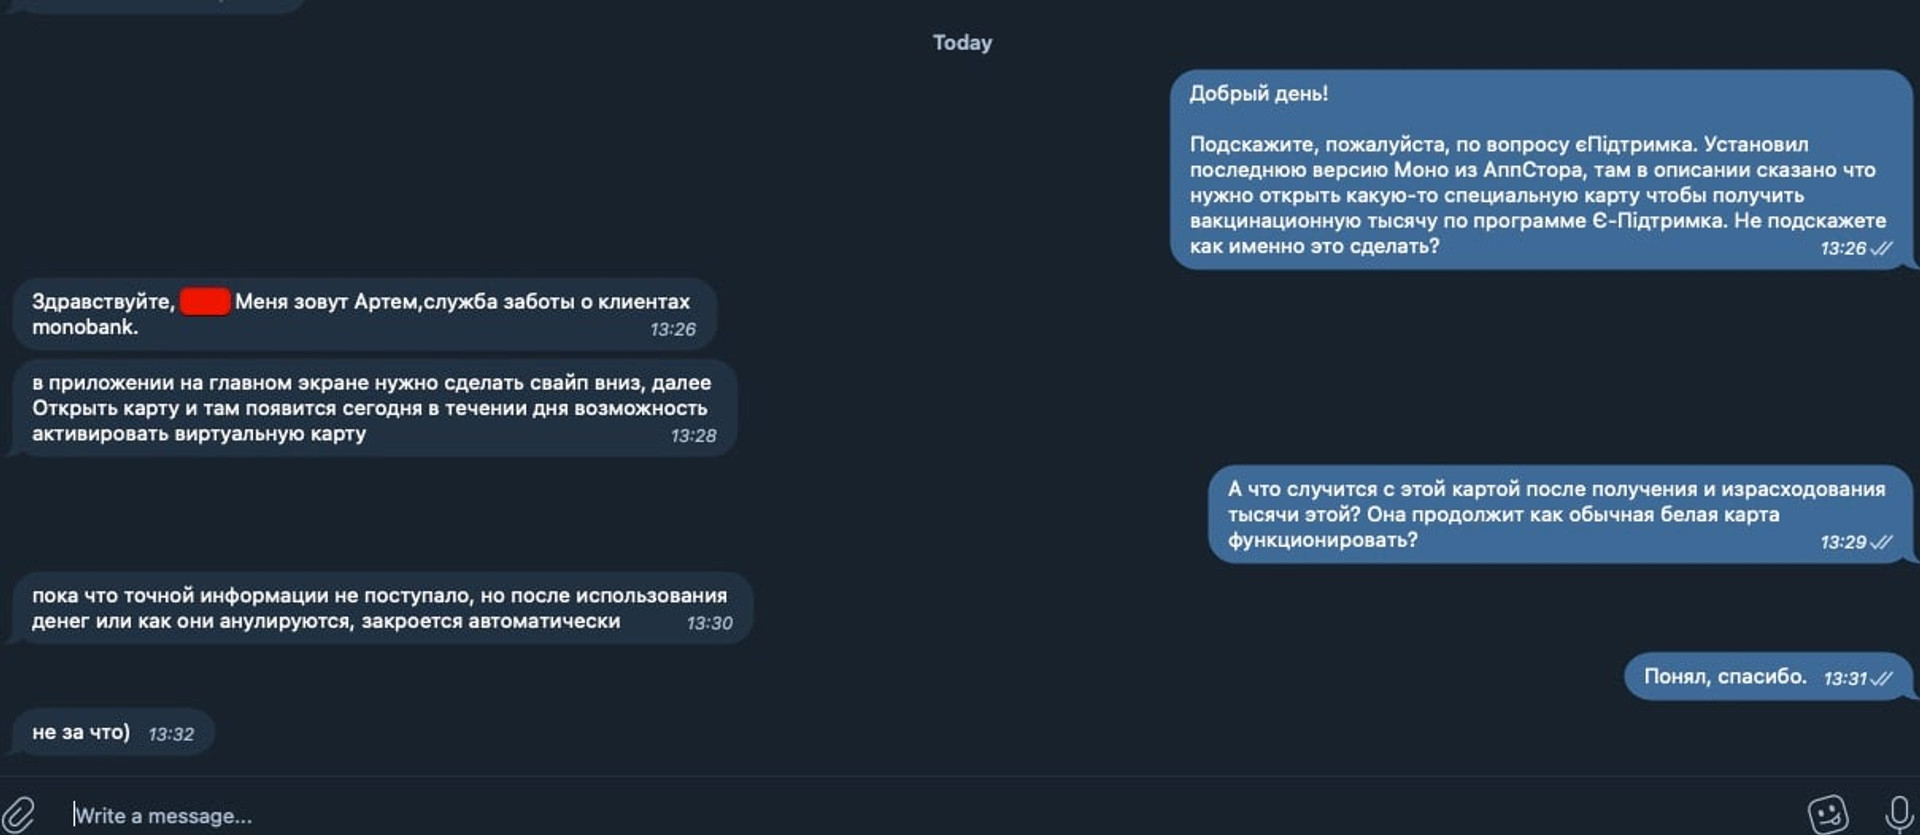
Task: Click the 'Понял, спасибо.' message bubble
Action: click(x=1768, y=677)
